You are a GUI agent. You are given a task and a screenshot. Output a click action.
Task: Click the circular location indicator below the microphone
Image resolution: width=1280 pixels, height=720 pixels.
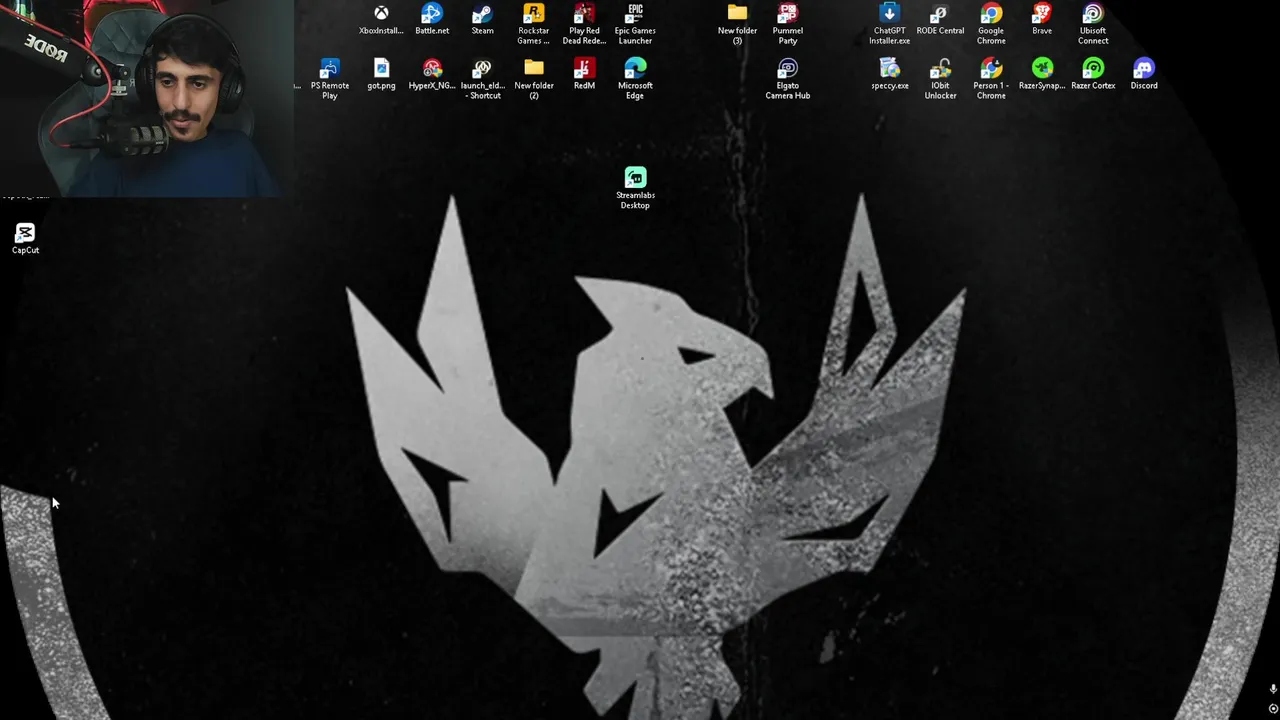pyautogui.click(x=1273, y=708)
